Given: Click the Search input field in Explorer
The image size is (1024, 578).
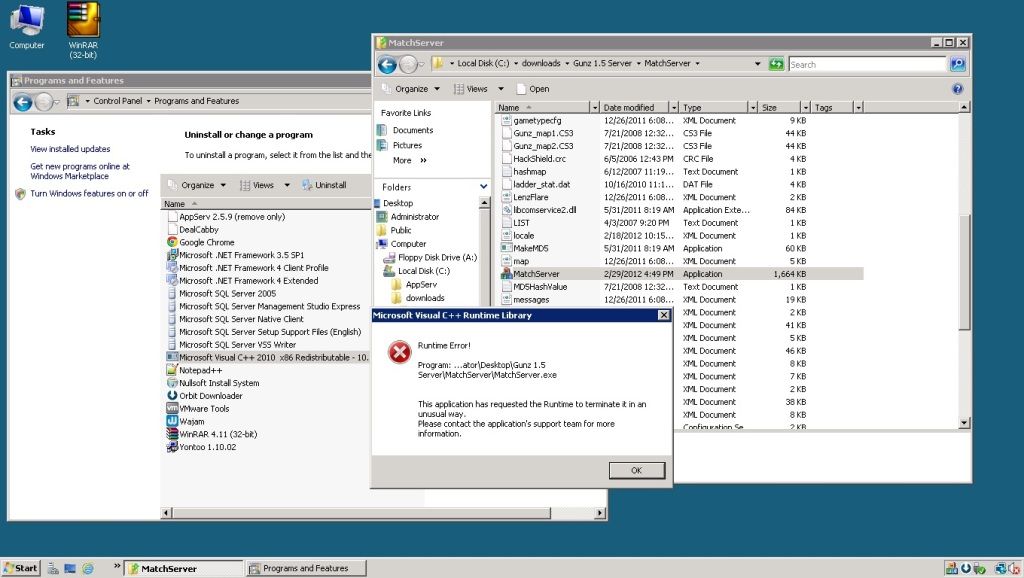Looking at the screenshot, I should 866,64.
